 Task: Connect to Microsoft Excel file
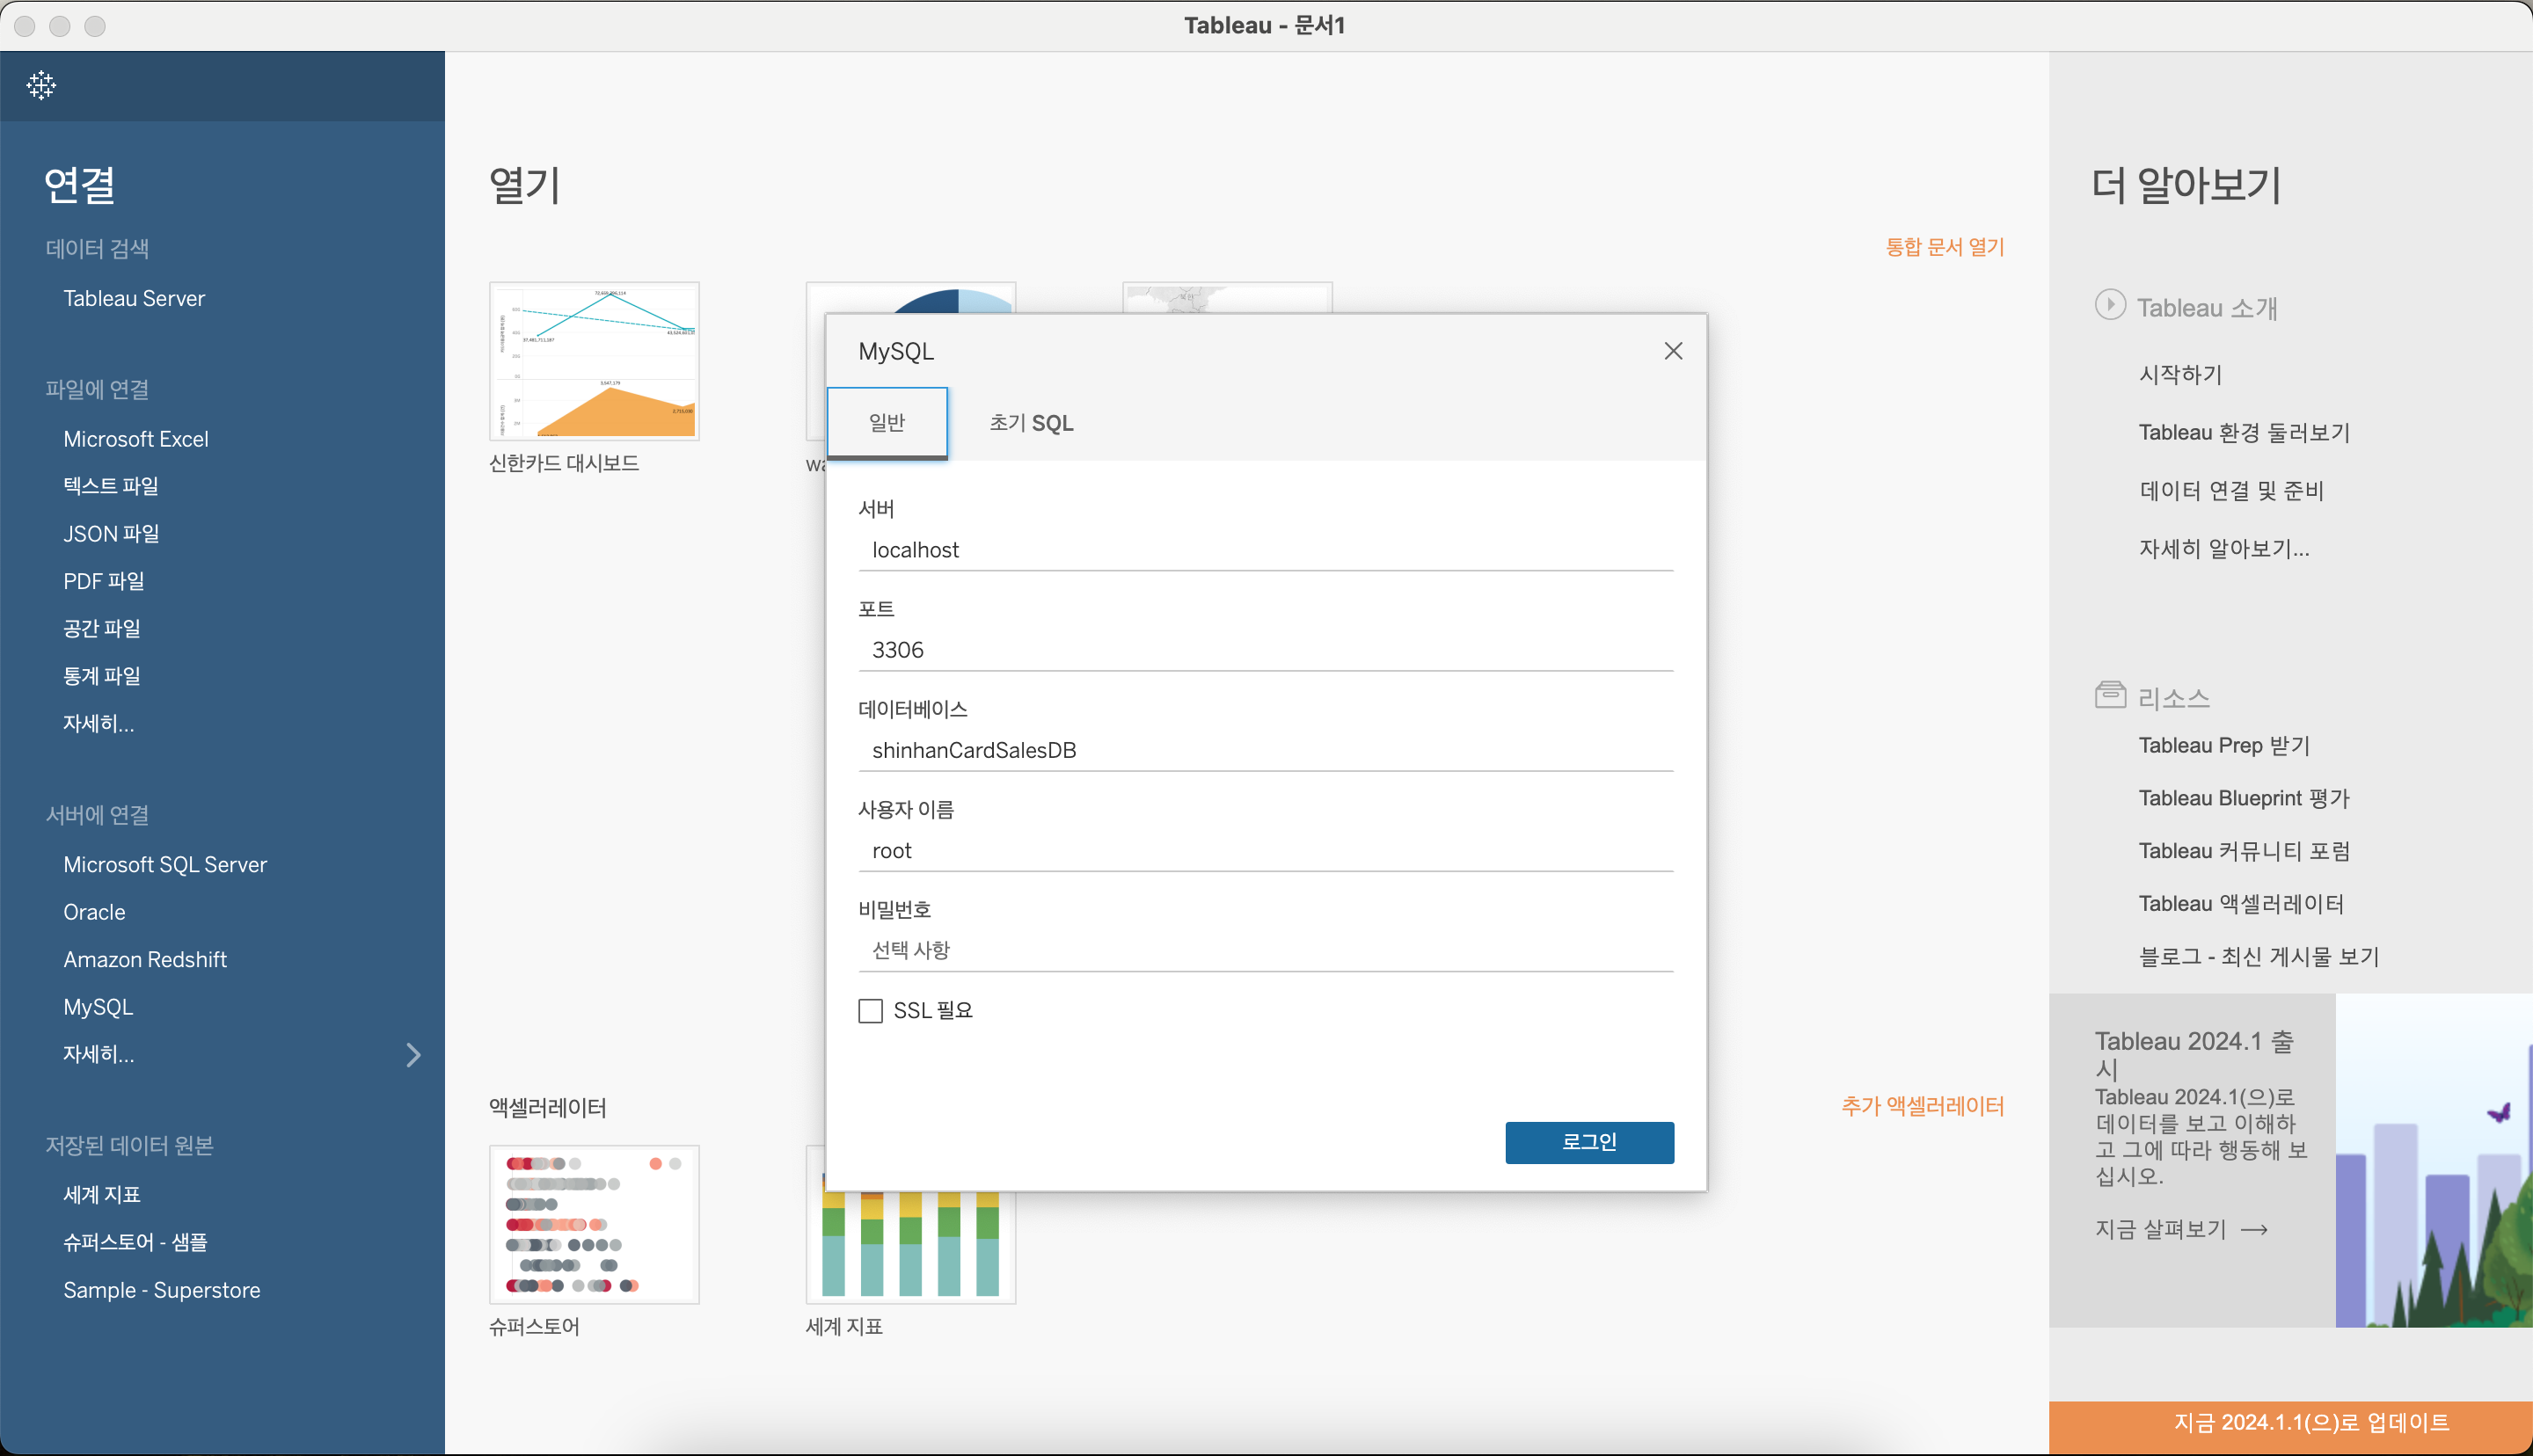[136, 439]
